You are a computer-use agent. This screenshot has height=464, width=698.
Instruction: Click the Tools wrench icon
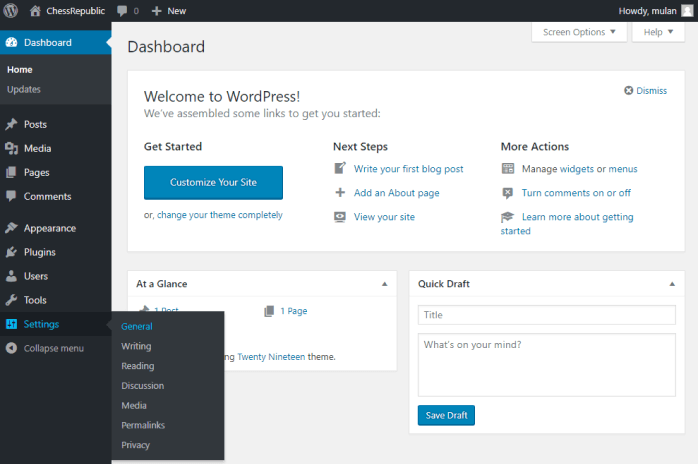11,300
